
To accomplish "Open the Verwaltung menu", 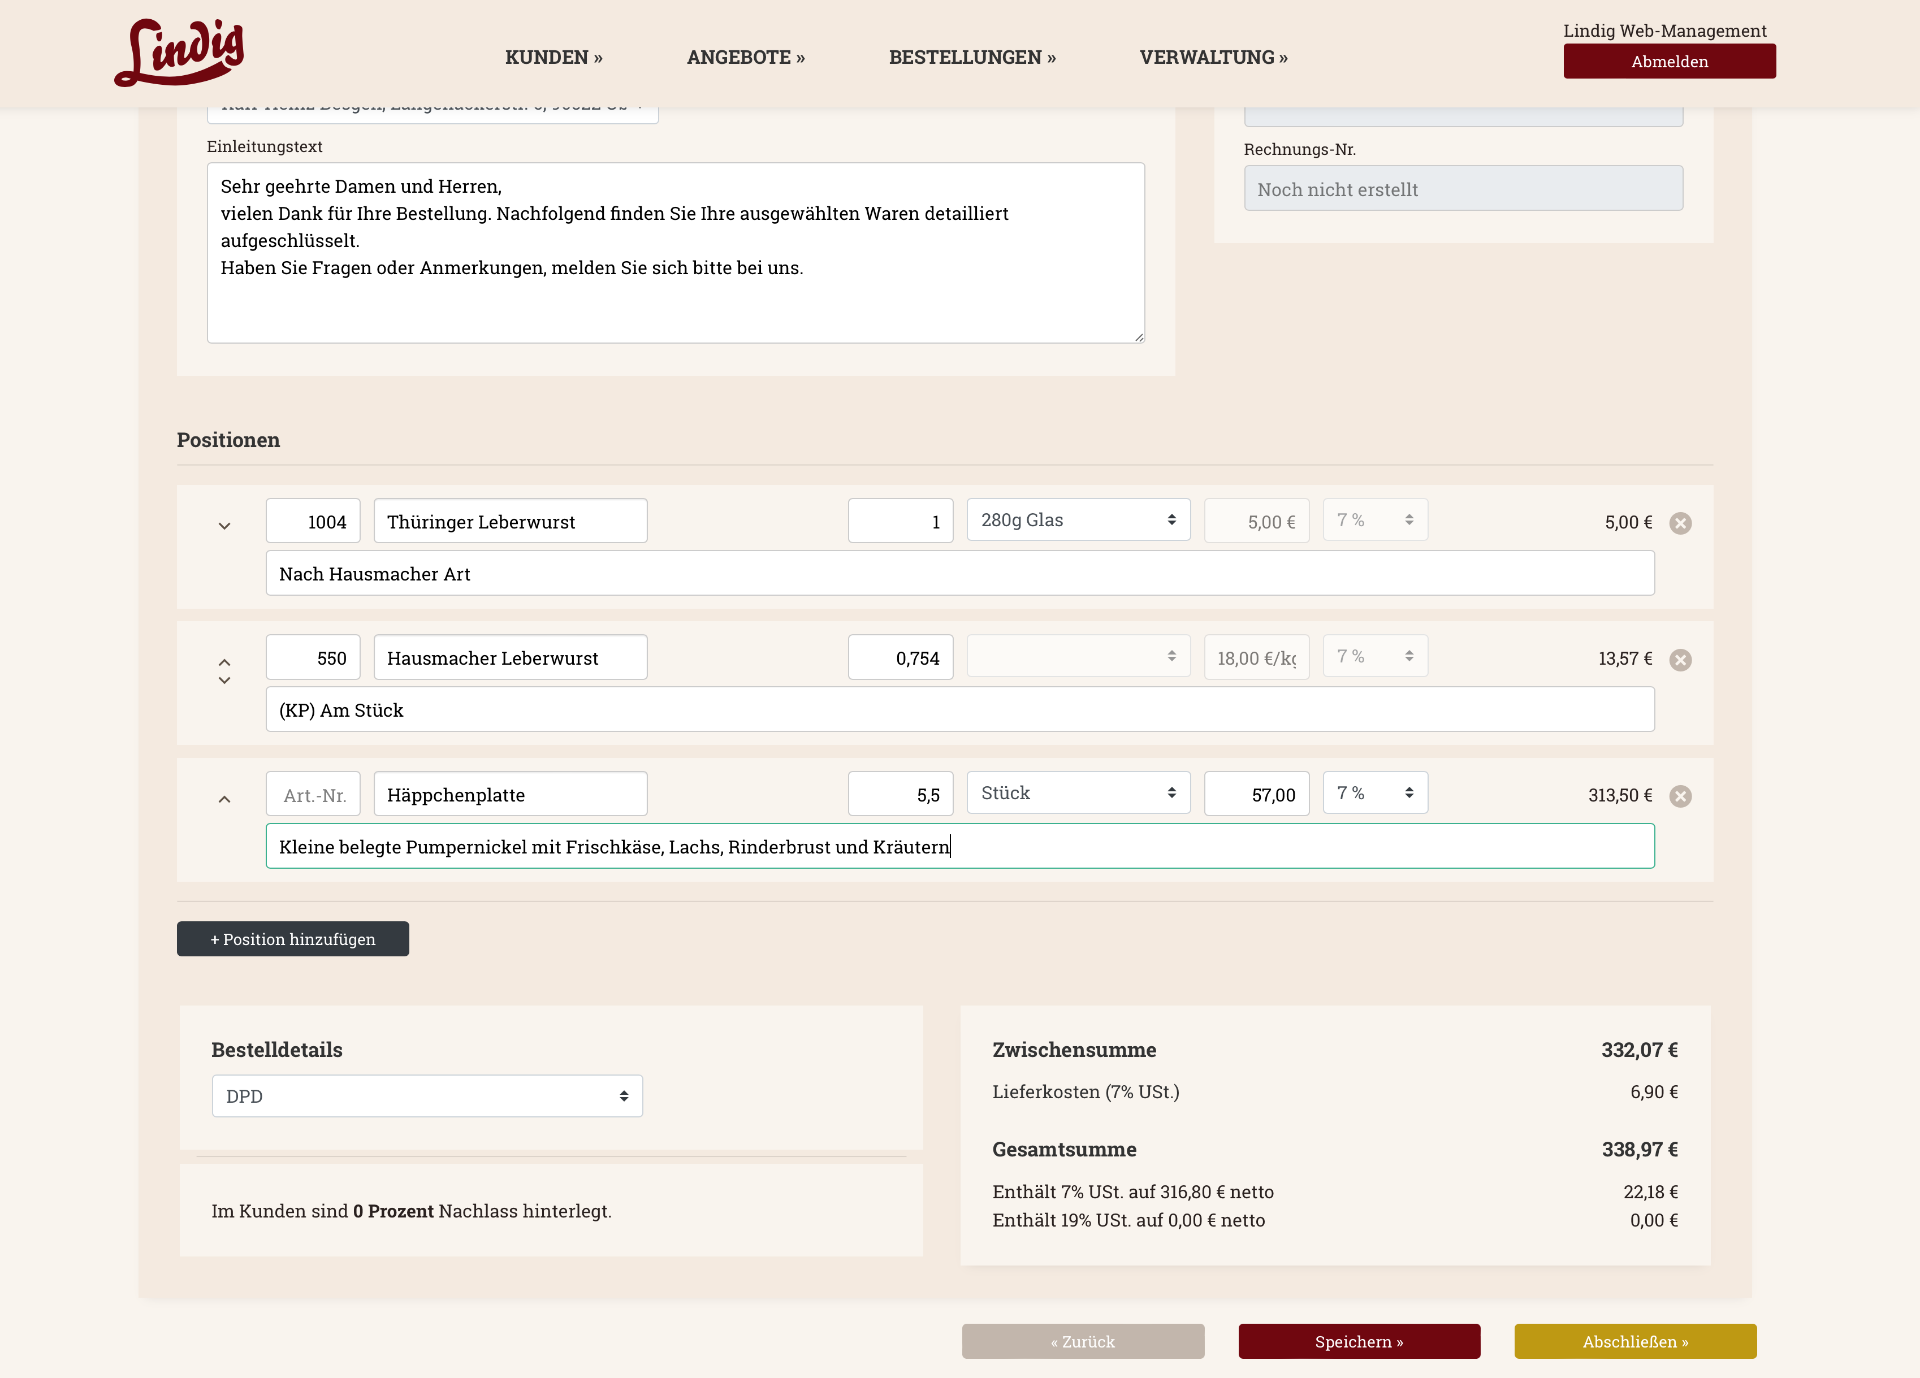I will click(1213, 57).
